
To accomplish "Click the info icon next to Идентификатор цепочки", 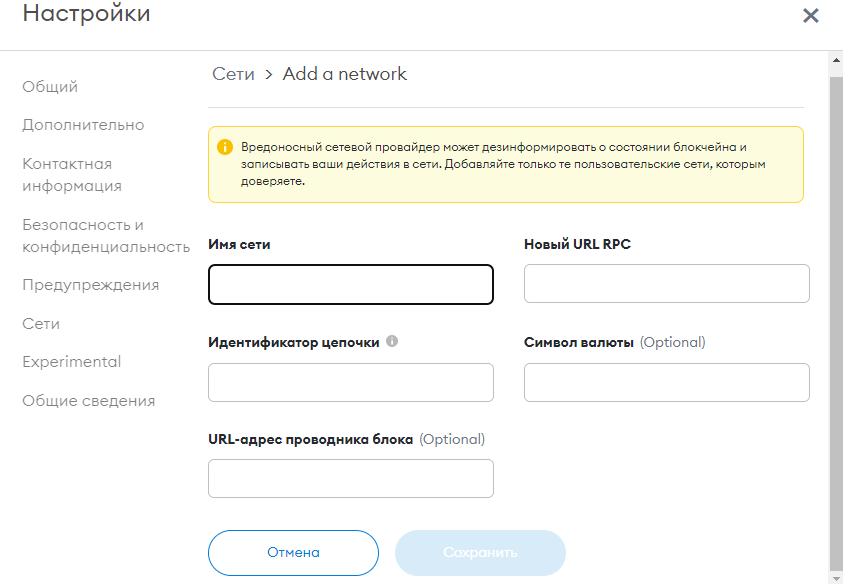I will 392,341.
